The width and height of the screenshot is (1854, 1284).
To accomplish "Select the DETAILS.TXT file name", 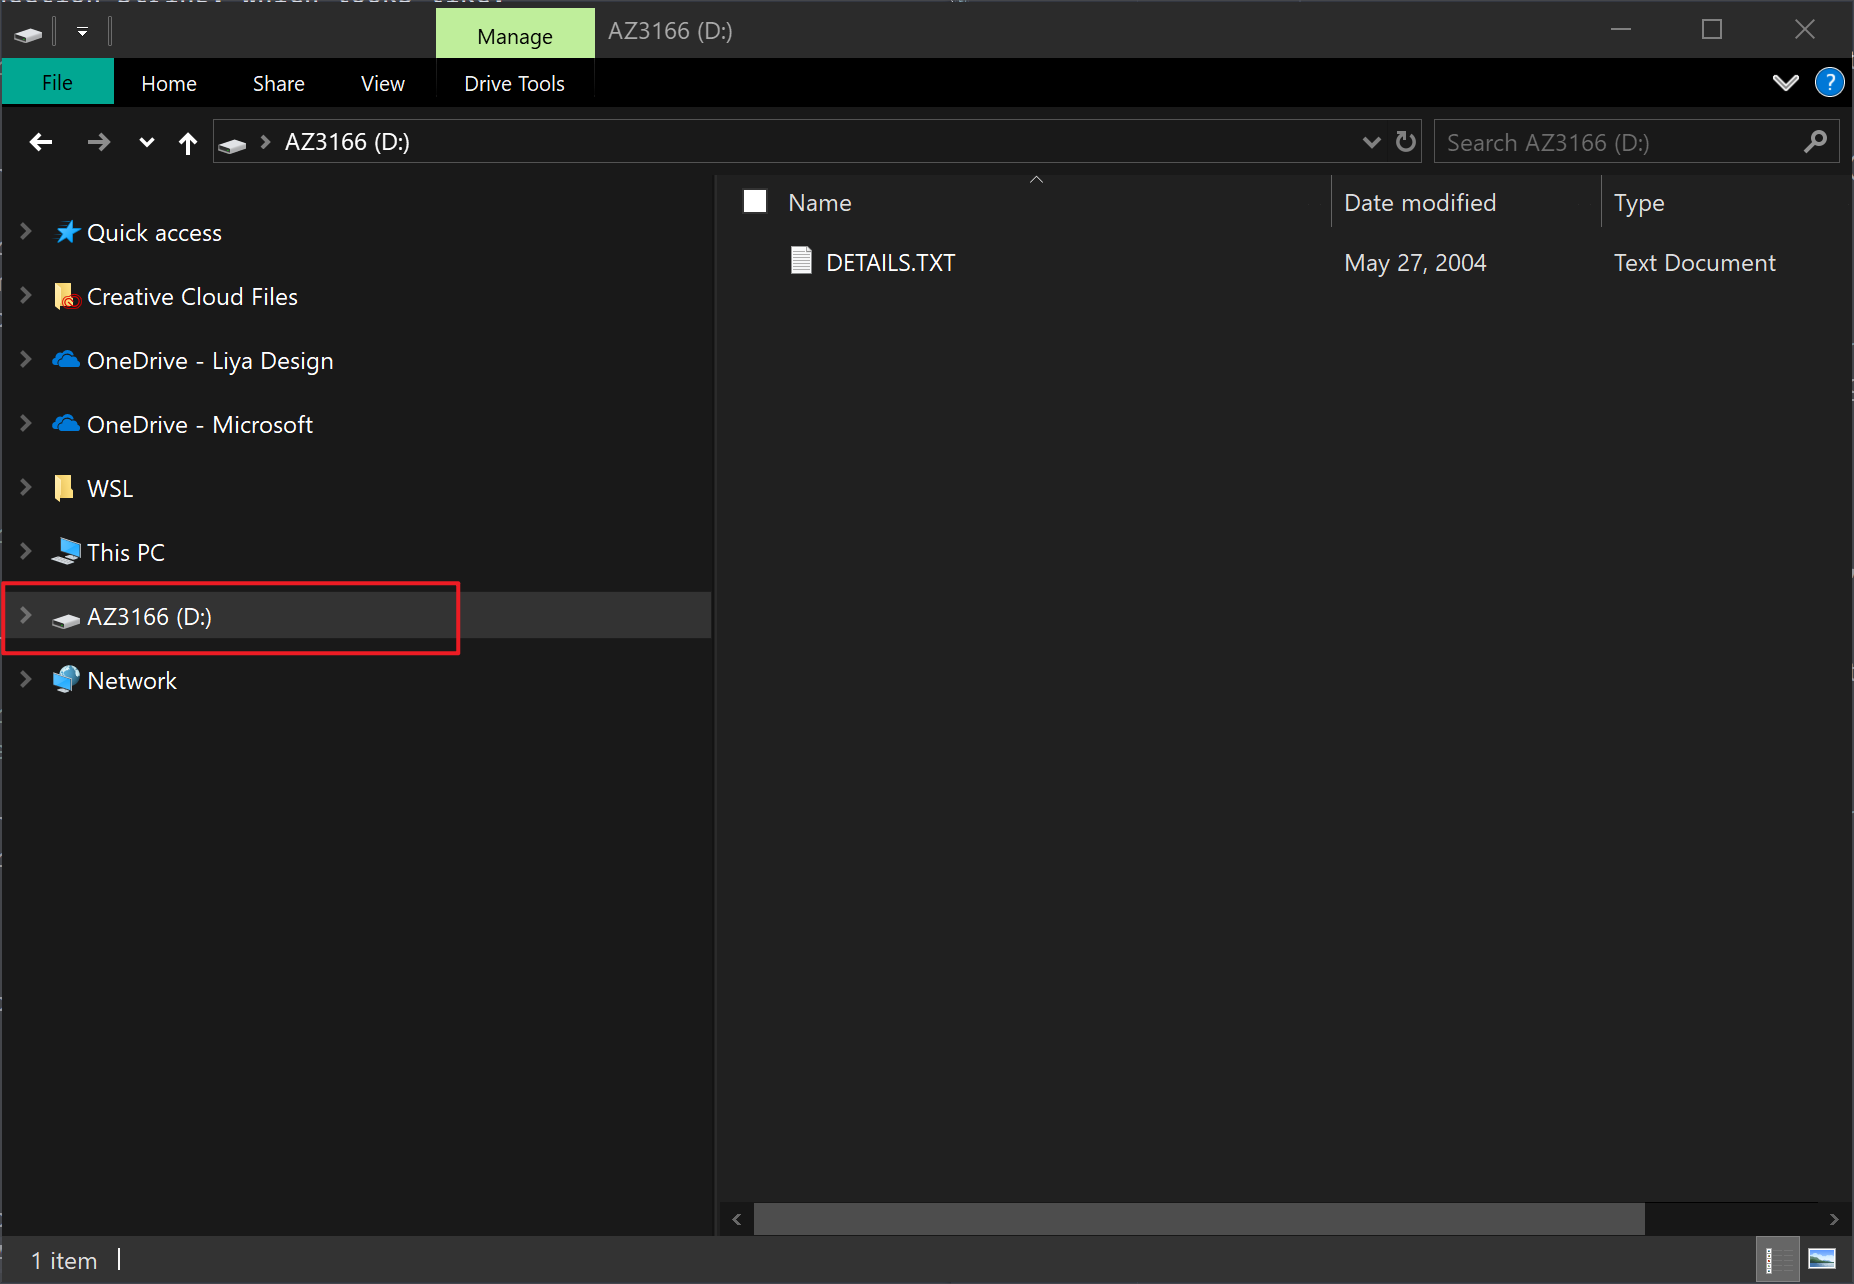I will 890,263.
